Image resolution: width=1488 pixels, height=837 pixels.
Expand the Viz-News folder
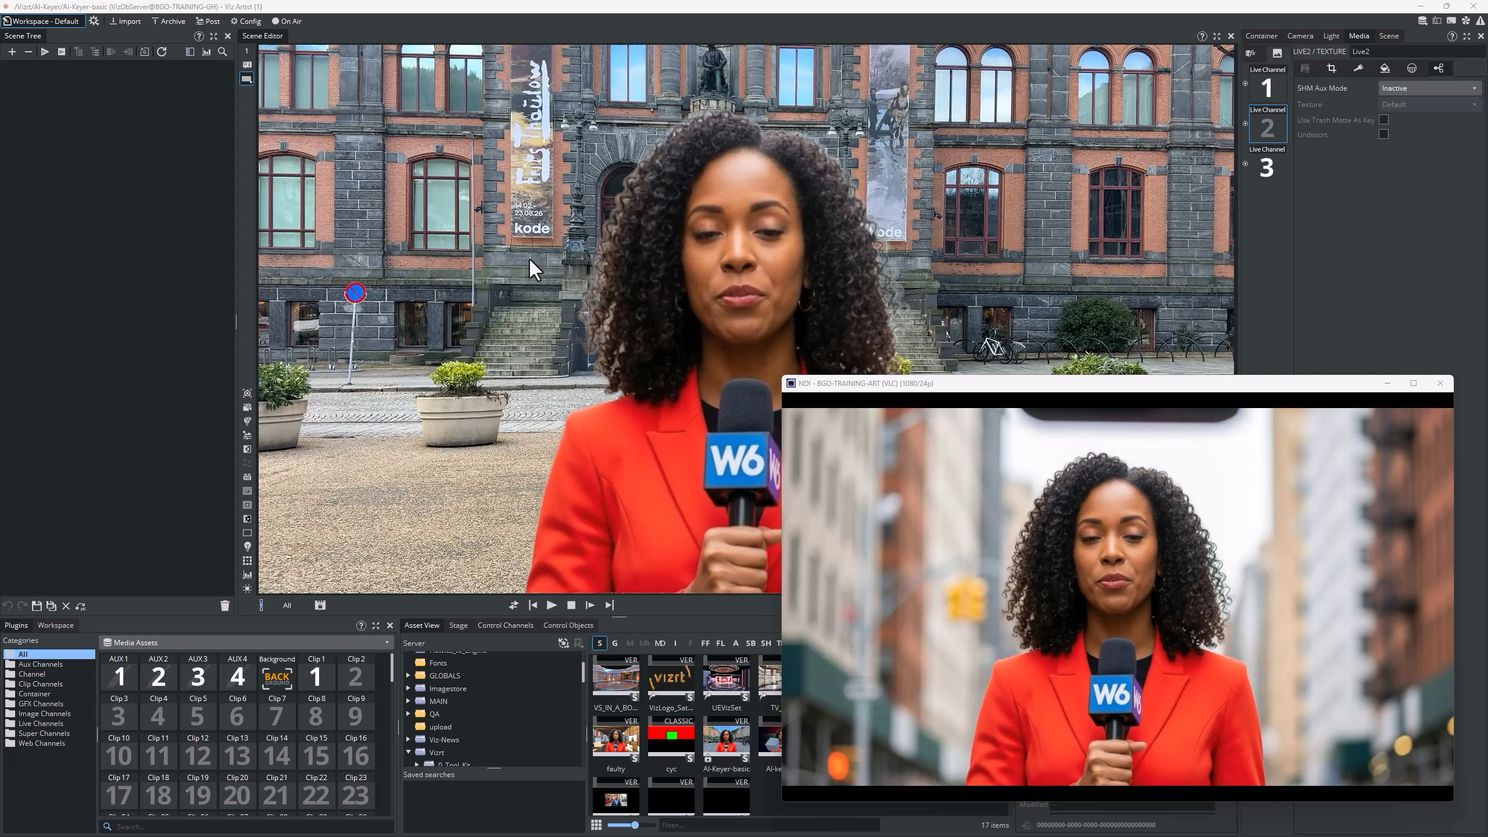pos(408,740)
